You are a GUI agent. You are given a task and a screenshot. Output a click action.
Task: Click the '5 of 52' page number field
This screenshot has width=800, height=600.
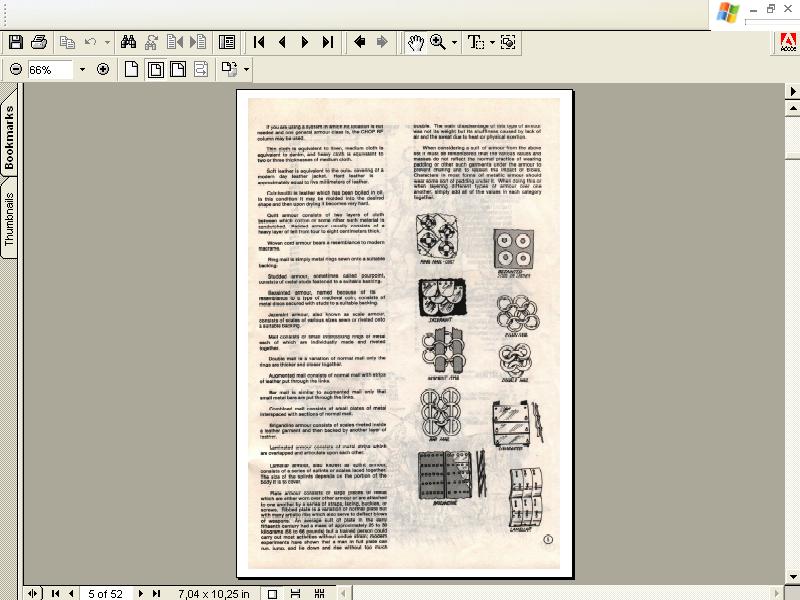pyautogui.click(x=106, y=594)
